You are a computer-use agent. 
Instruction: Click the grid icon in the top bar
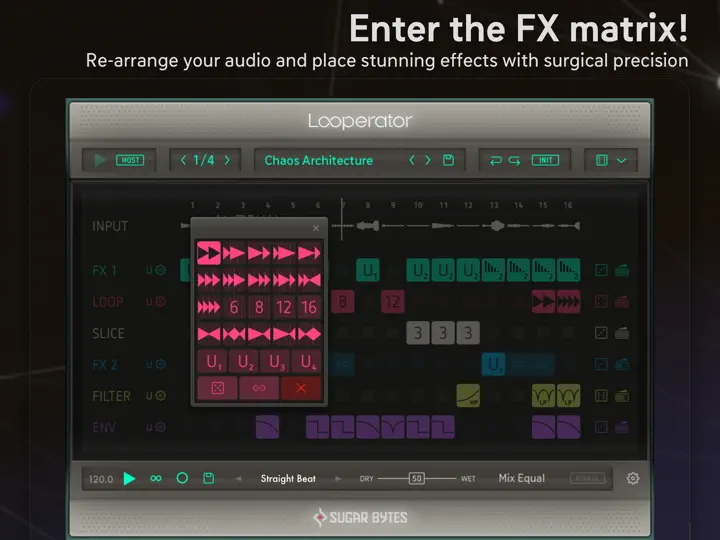tap(602, 160)
